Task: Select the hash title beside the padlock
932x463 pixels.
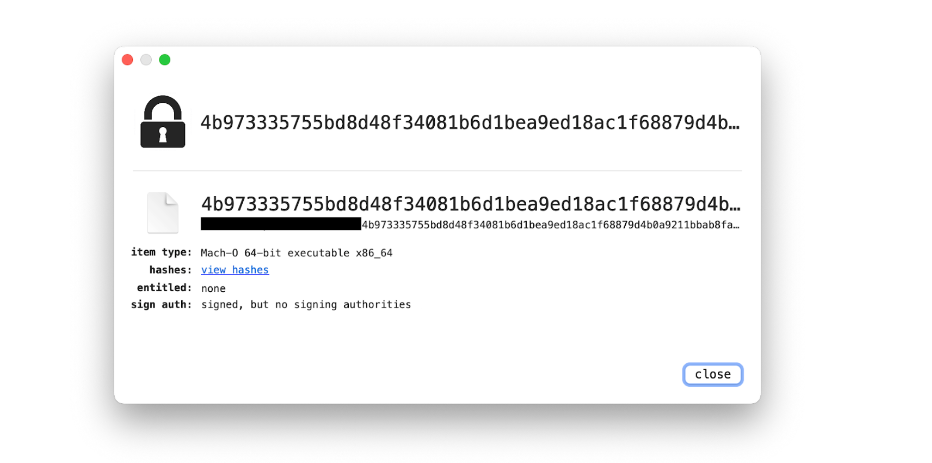Action: 470,122
